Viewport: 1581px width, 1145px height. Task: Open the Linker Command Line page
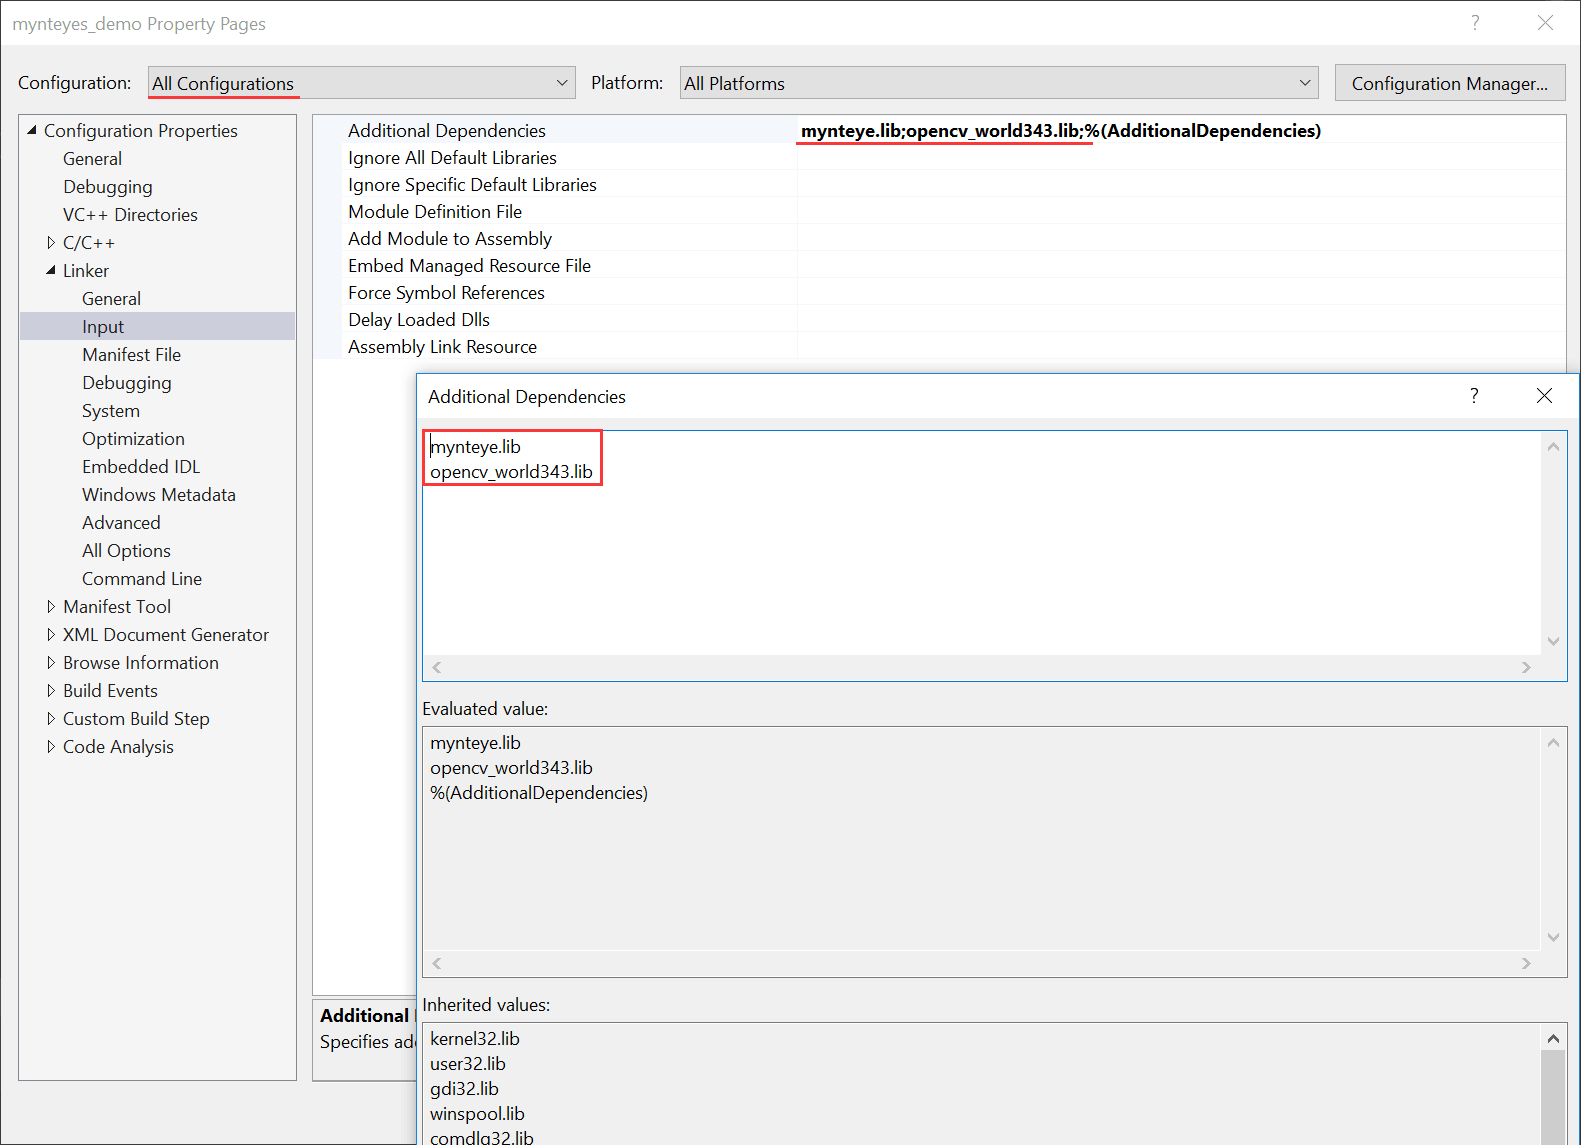(x=142, y=579)
